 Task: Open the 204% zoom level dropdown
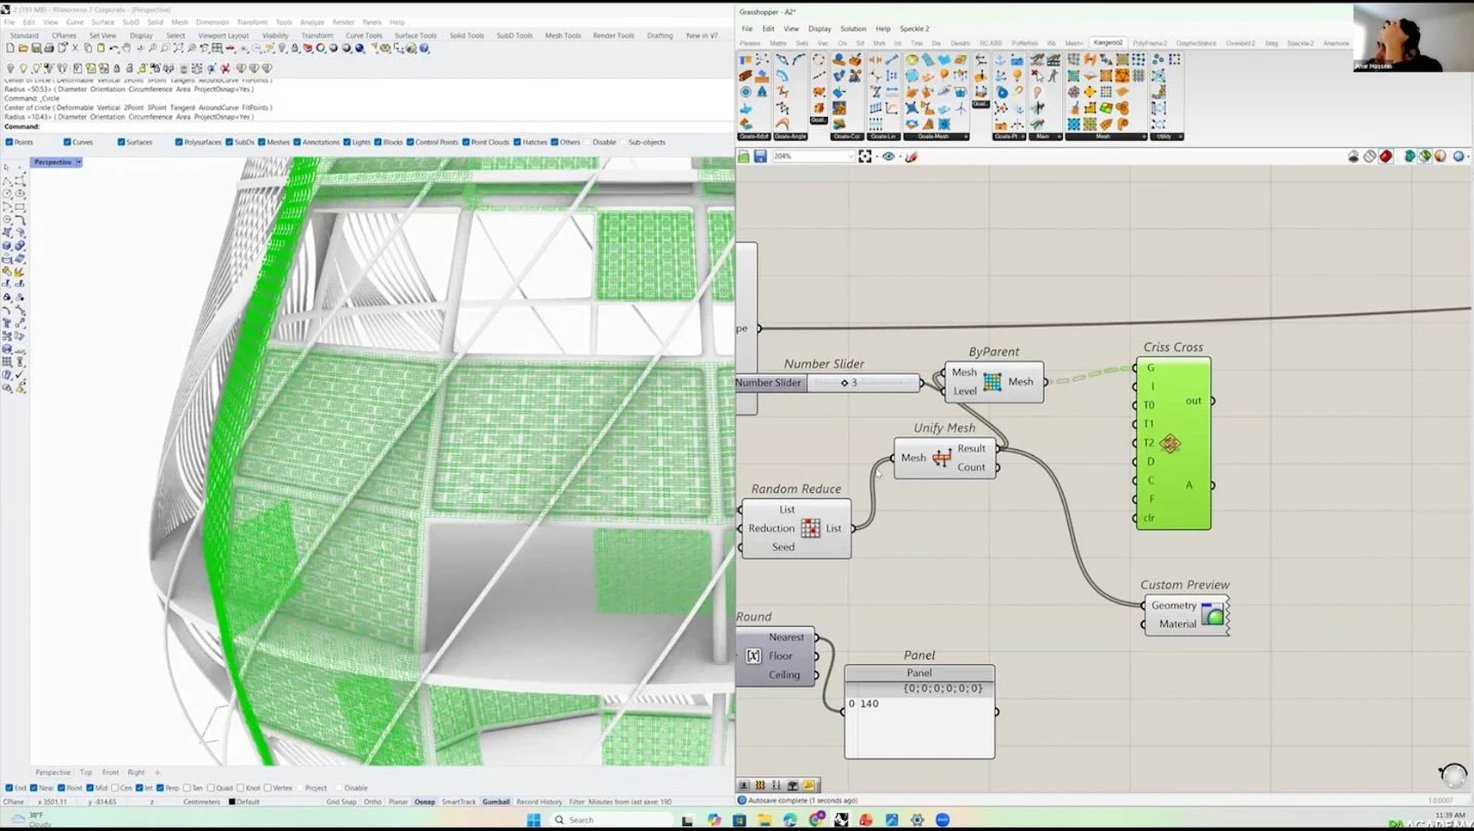tap(850, 157)
